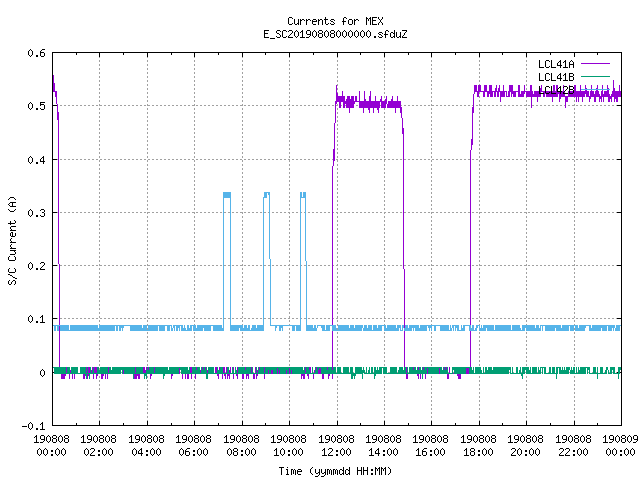The height and width of the screenshot is (480, 640).
Task: Click the green LCL41B legend line sample
Action: point(595,76)
